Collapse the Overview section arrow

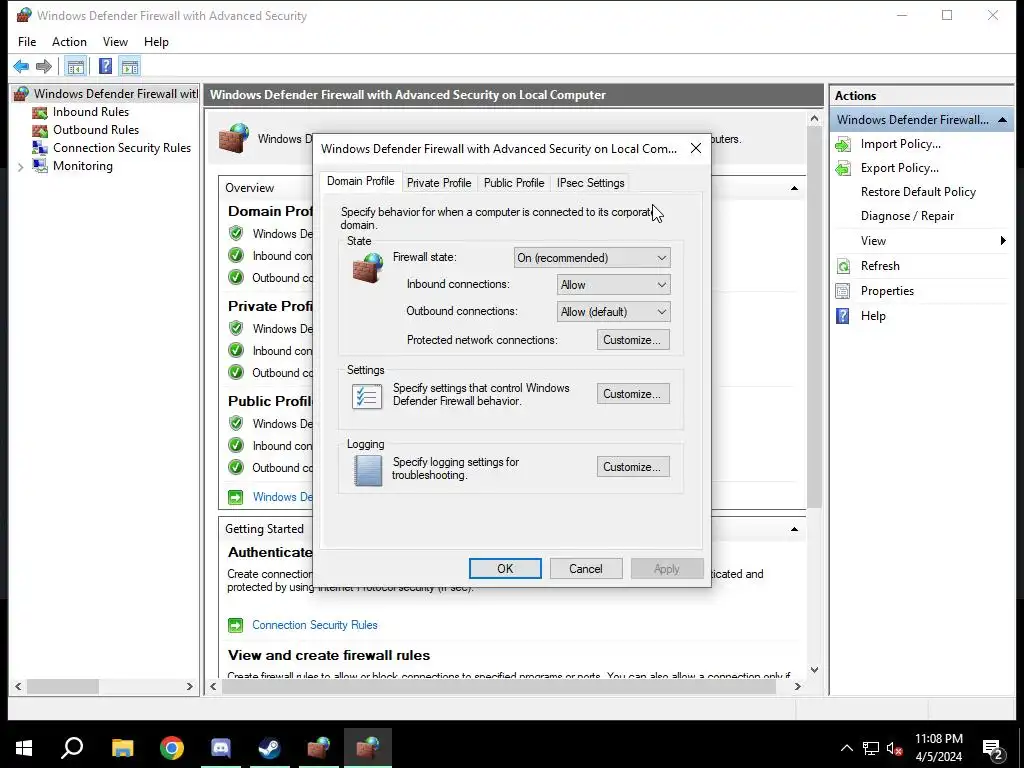tap(794, 189)
